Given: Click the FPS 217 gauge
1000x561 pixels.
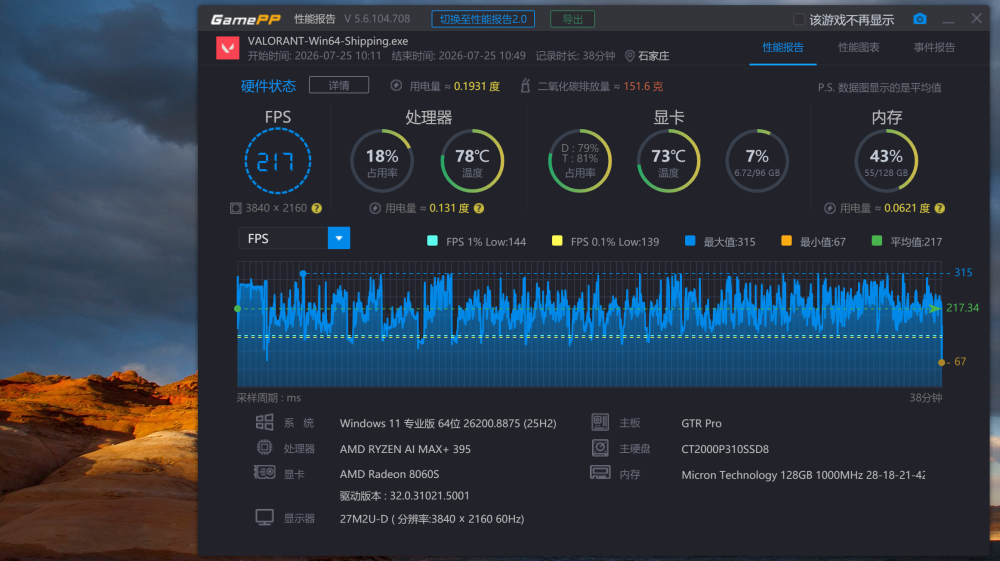Looking at the screenshot, I should tap(277, 161).
